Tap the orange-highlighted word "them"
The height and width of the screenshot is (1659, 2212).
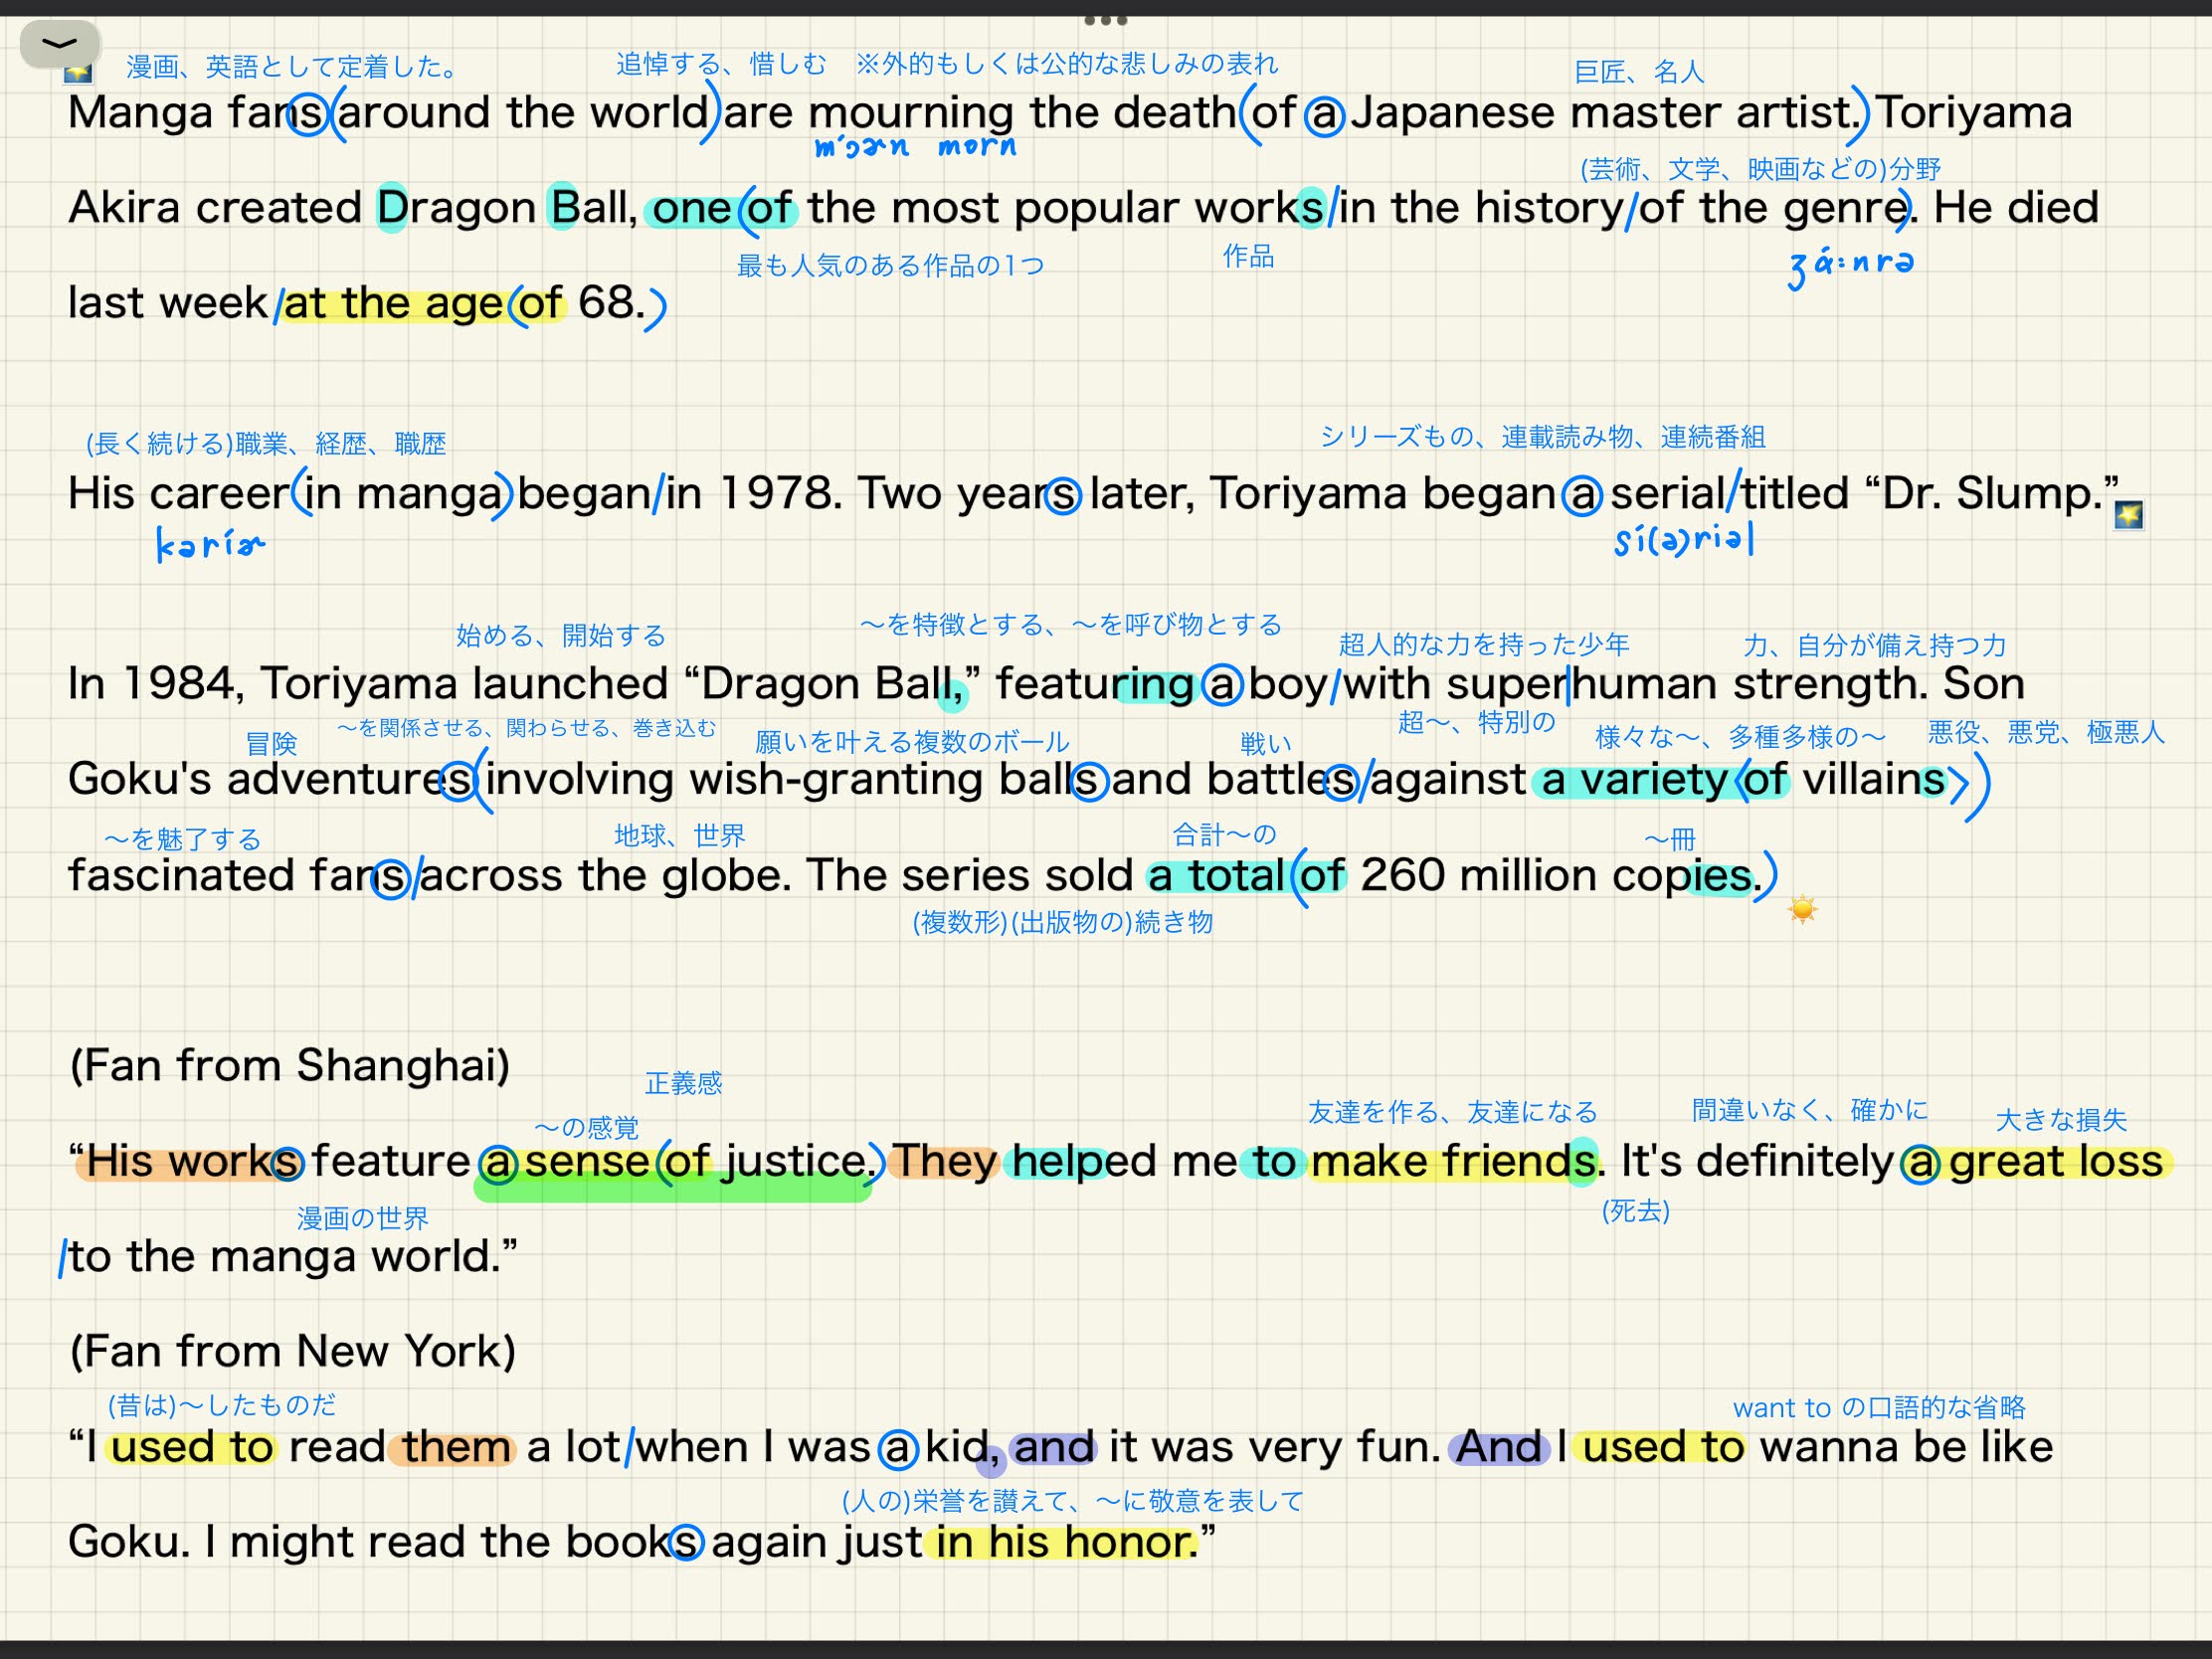[x=456, y=1447]
